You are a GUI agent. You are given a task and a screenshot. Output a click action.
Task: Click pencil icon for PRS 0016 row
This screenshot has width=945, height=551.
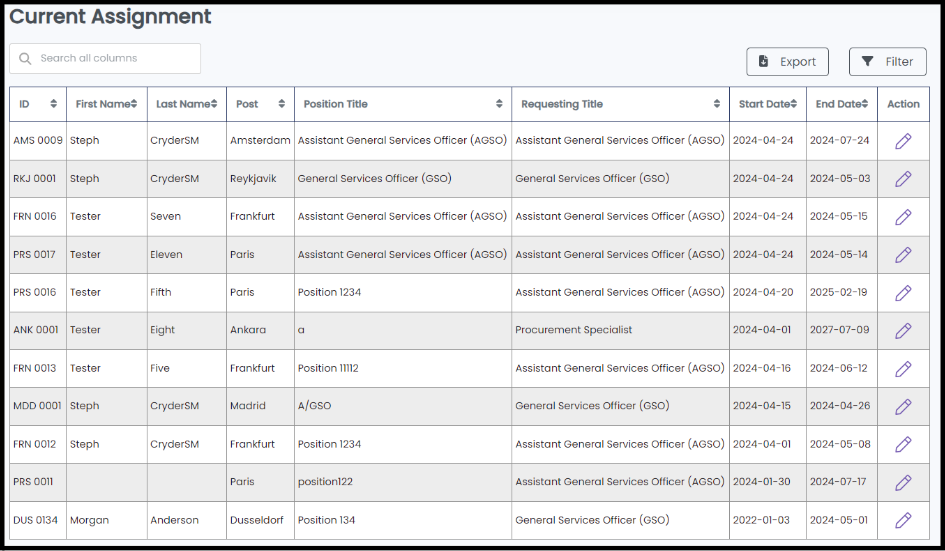point(903,293)
